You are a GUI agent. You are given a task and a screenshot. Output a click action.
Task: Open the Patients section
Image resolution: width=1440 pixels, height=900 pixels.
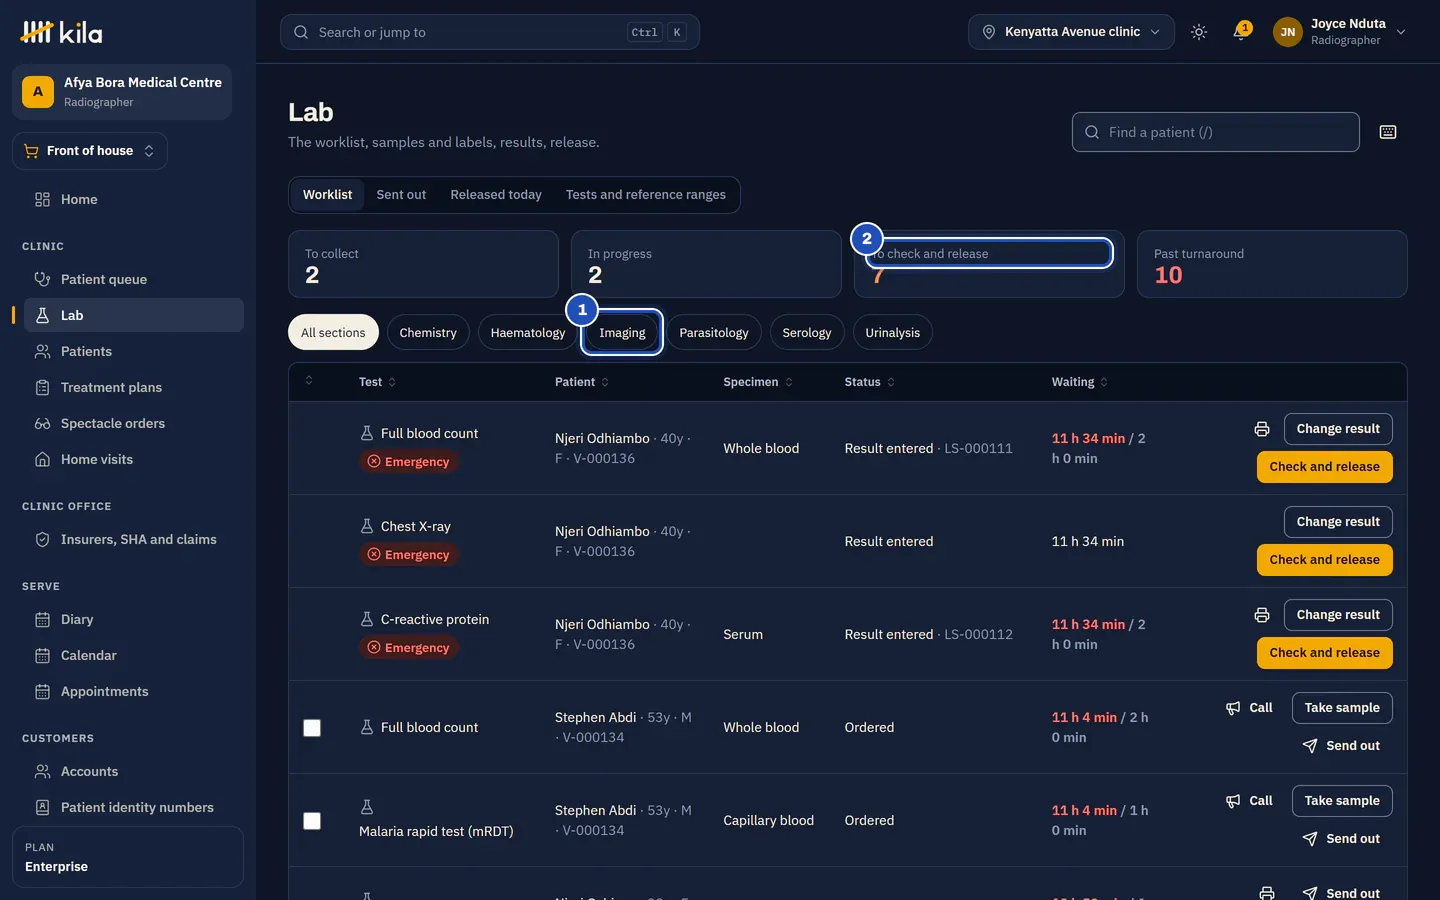134,351
